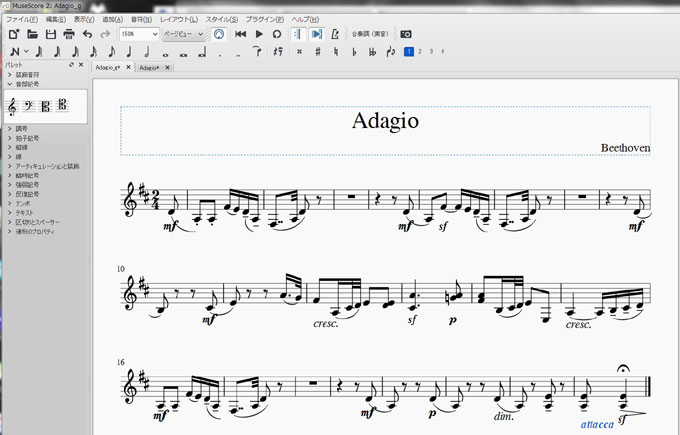Click the Print icon in toolbar
Image resolution: width=680 pixels, height=435 pixels.
coord(68,34)
